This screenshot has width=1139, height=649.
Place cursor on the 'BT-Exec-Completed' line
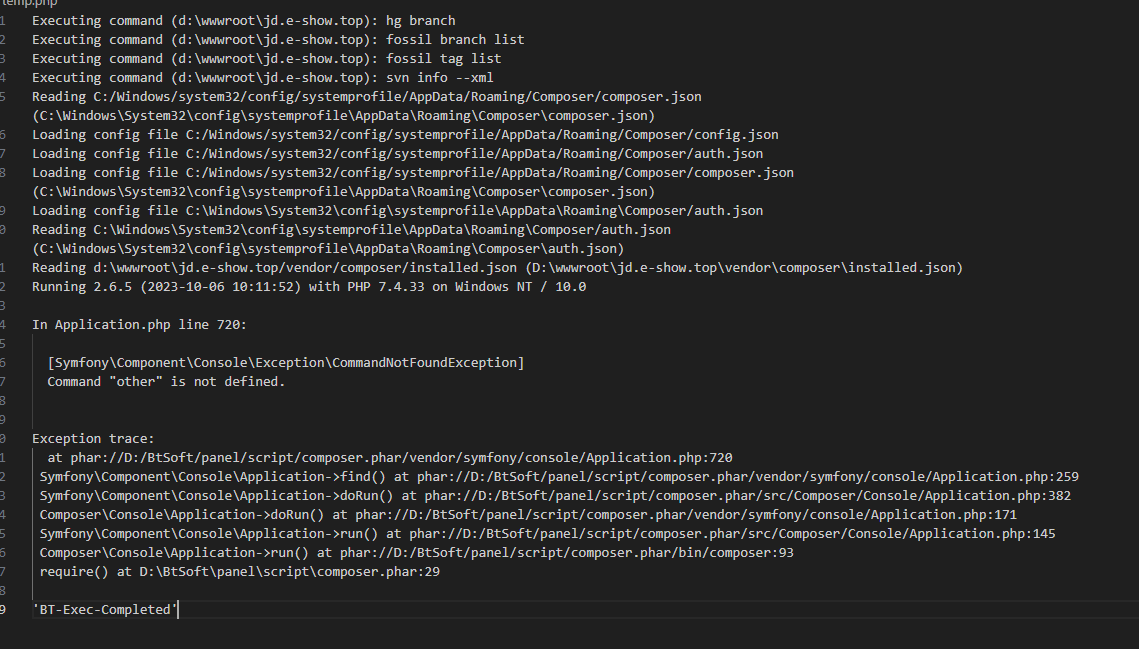pos(105,610)
